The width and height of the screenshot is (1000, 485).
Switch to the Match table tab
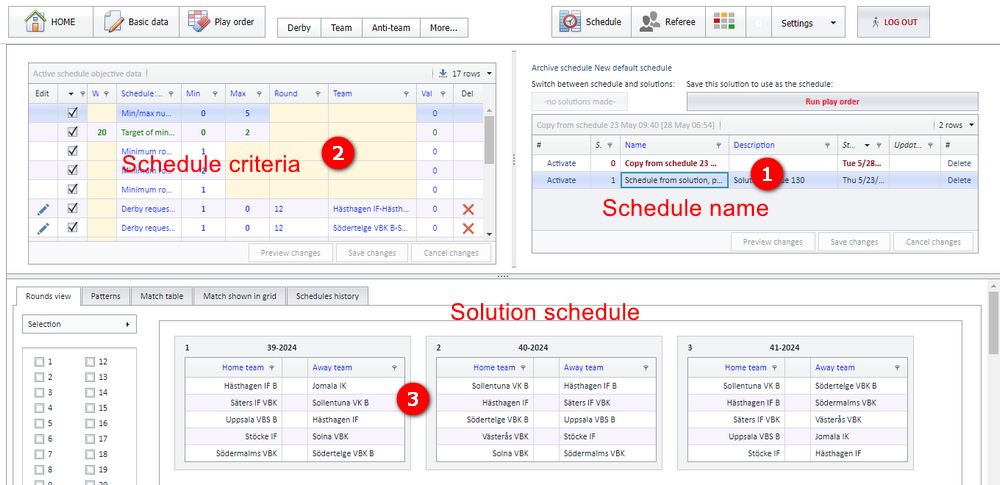click(162, 296)
